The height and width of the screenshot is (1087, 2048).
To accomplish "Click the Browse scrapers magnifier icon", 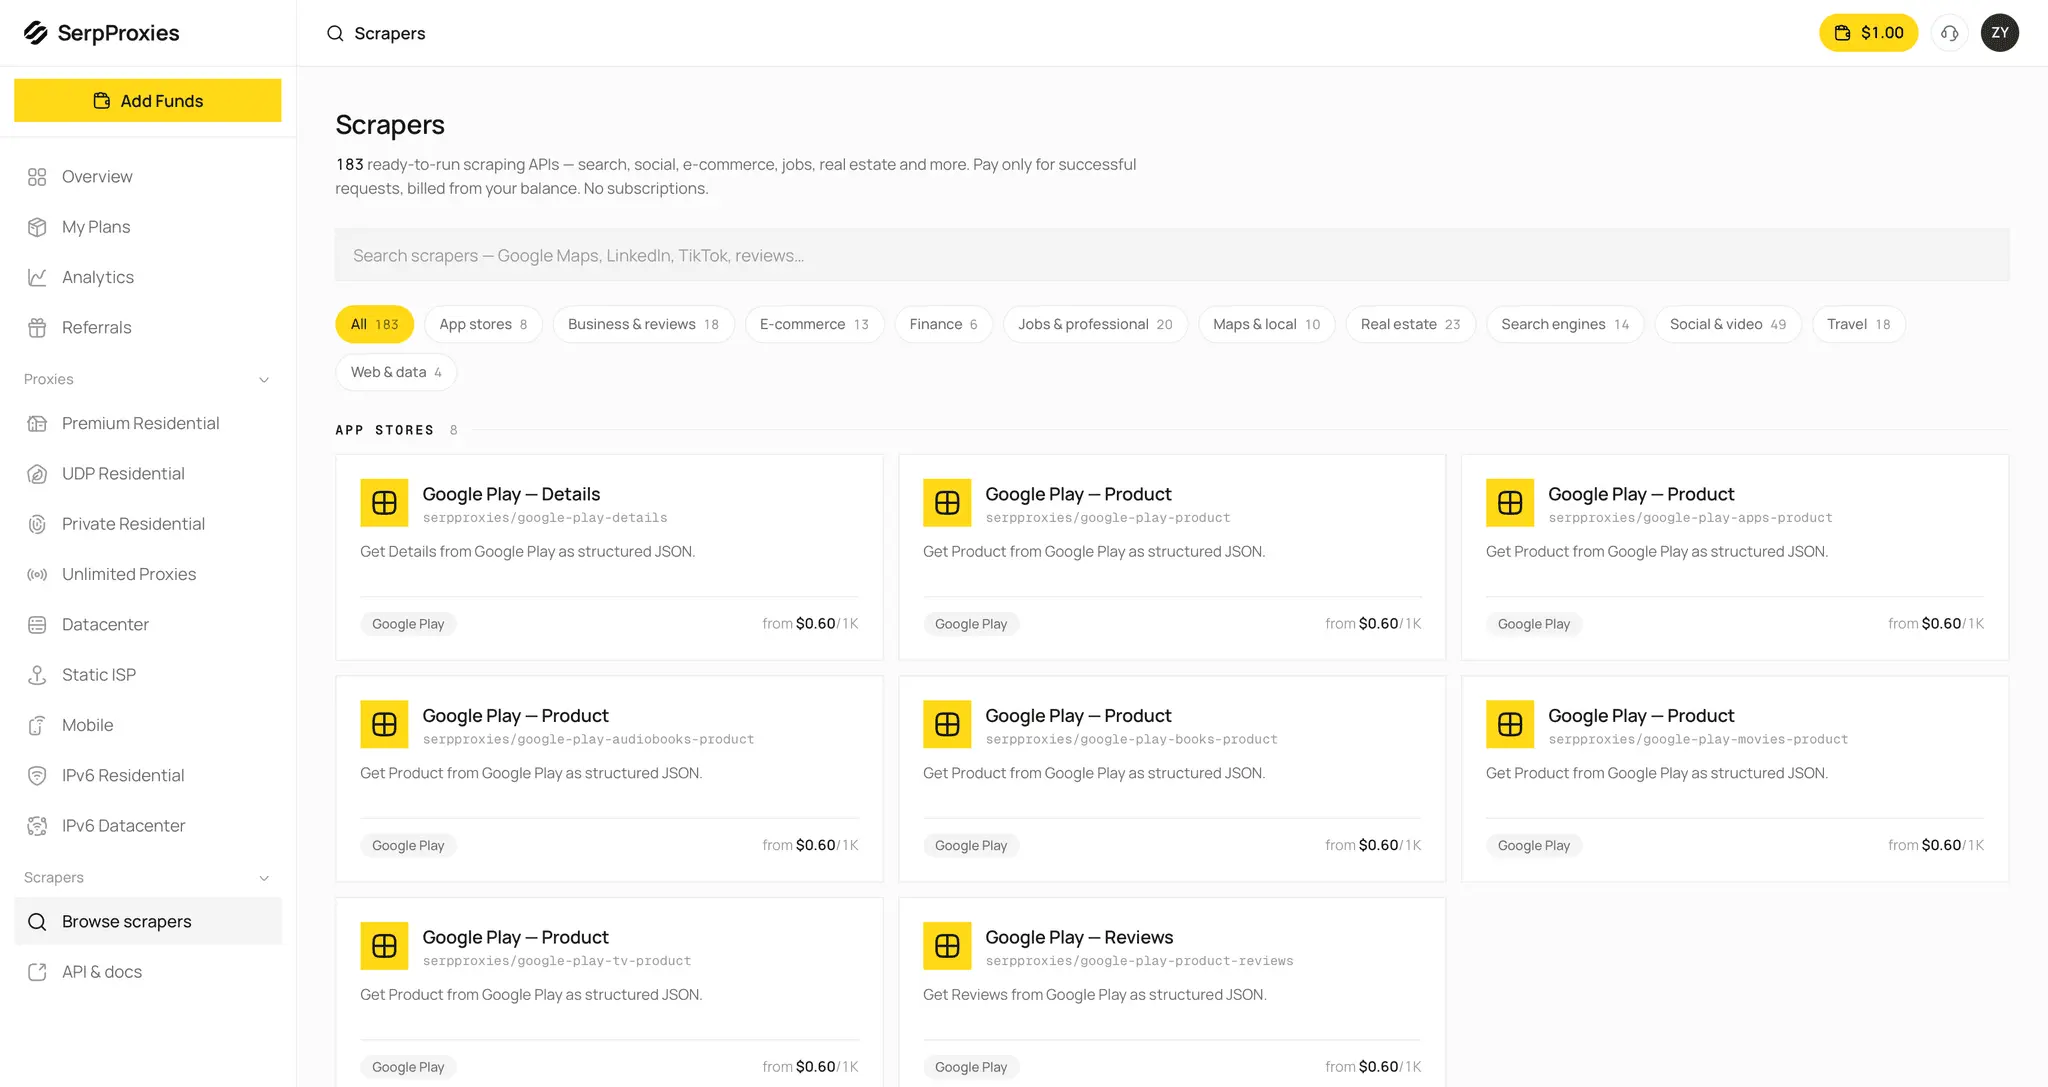I will (x=37, y=922).
